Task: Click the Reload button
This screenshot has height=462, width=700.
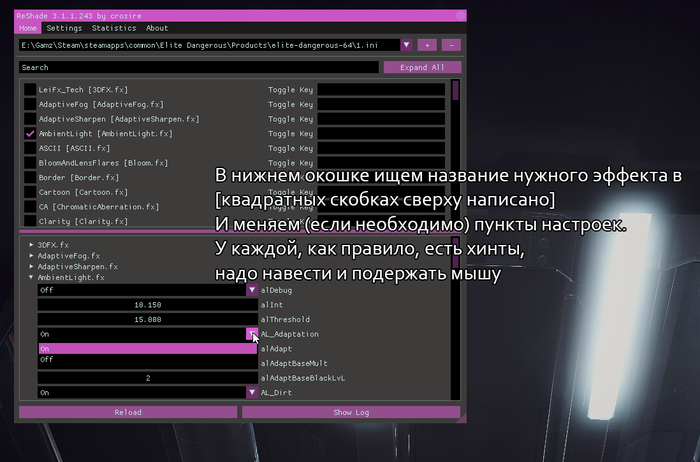Action: tap(127, 412)
